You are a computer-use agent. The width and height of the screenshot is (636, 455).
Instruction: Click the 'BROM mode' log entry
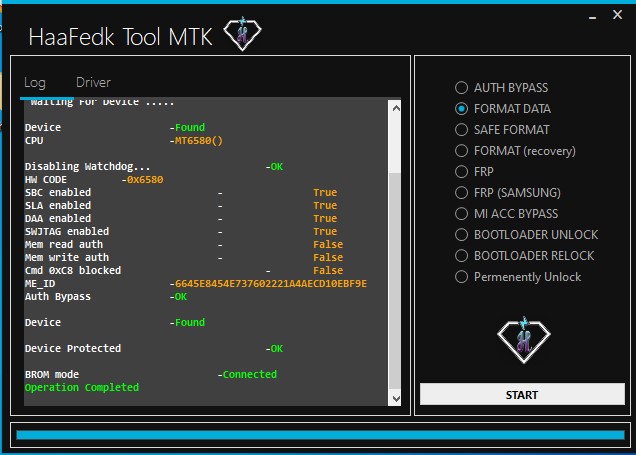52,374
